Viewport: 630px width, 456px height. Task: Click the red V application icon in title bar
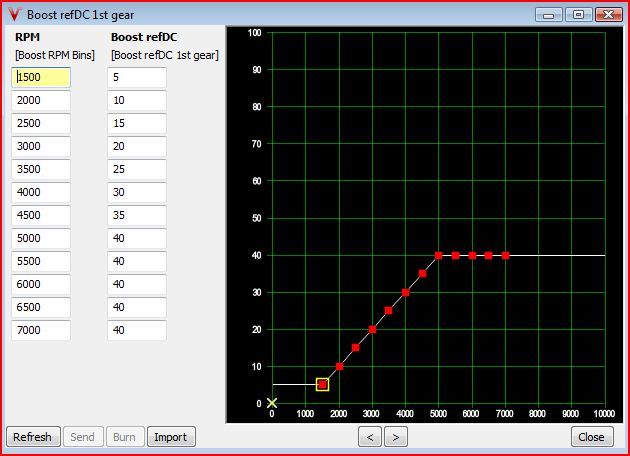point(14,14)
